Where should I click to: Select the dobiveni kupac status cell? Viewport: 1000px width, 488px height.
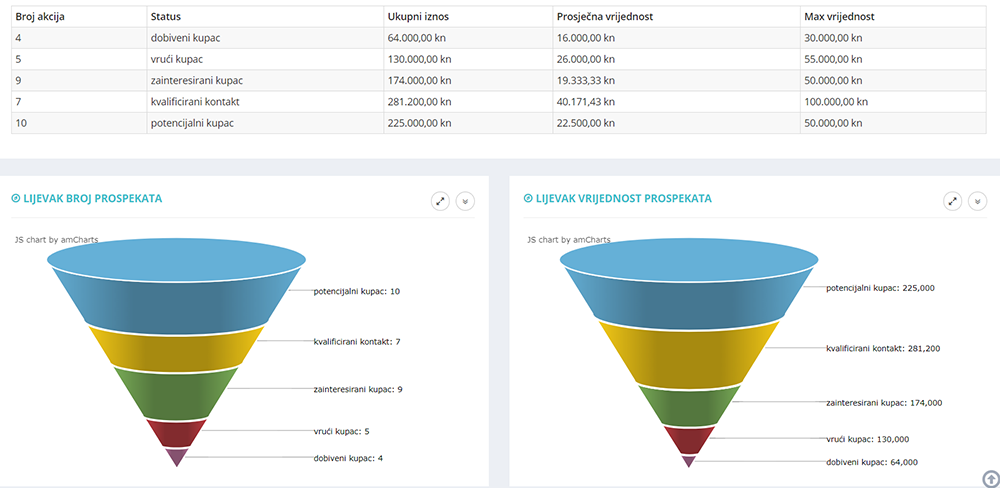tap(265, 38)
